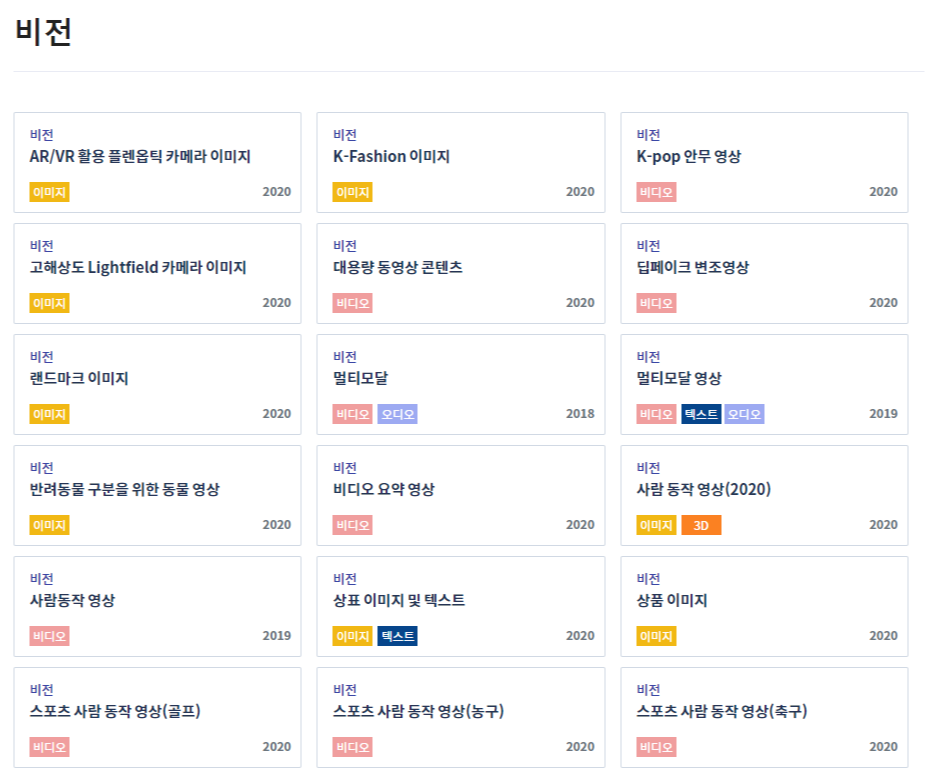Select the 랜드마크 이미지 dataset title
Image resolution: width=931 pixels, height=774 pixels.
79,379
